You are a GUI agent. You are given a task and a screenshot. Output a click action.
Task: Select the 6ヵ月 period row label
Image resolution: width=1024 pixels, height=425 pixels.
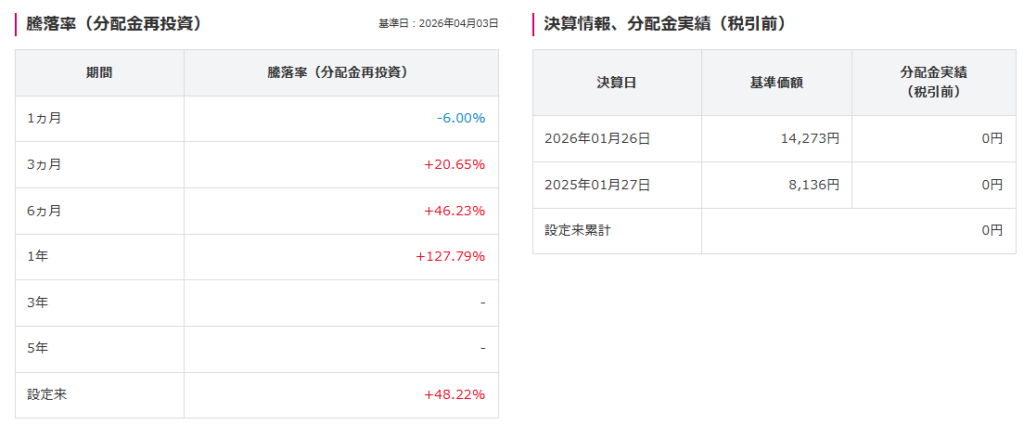pos(45,210)
